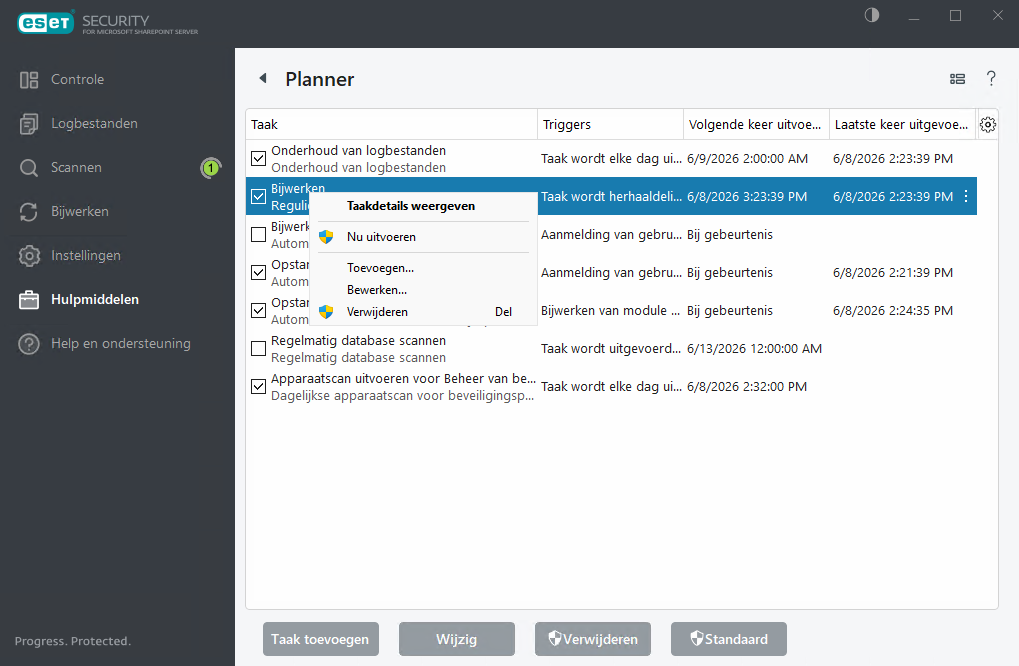Open Controle in sidebar
Screen dimensions: 1019x666
77,79
